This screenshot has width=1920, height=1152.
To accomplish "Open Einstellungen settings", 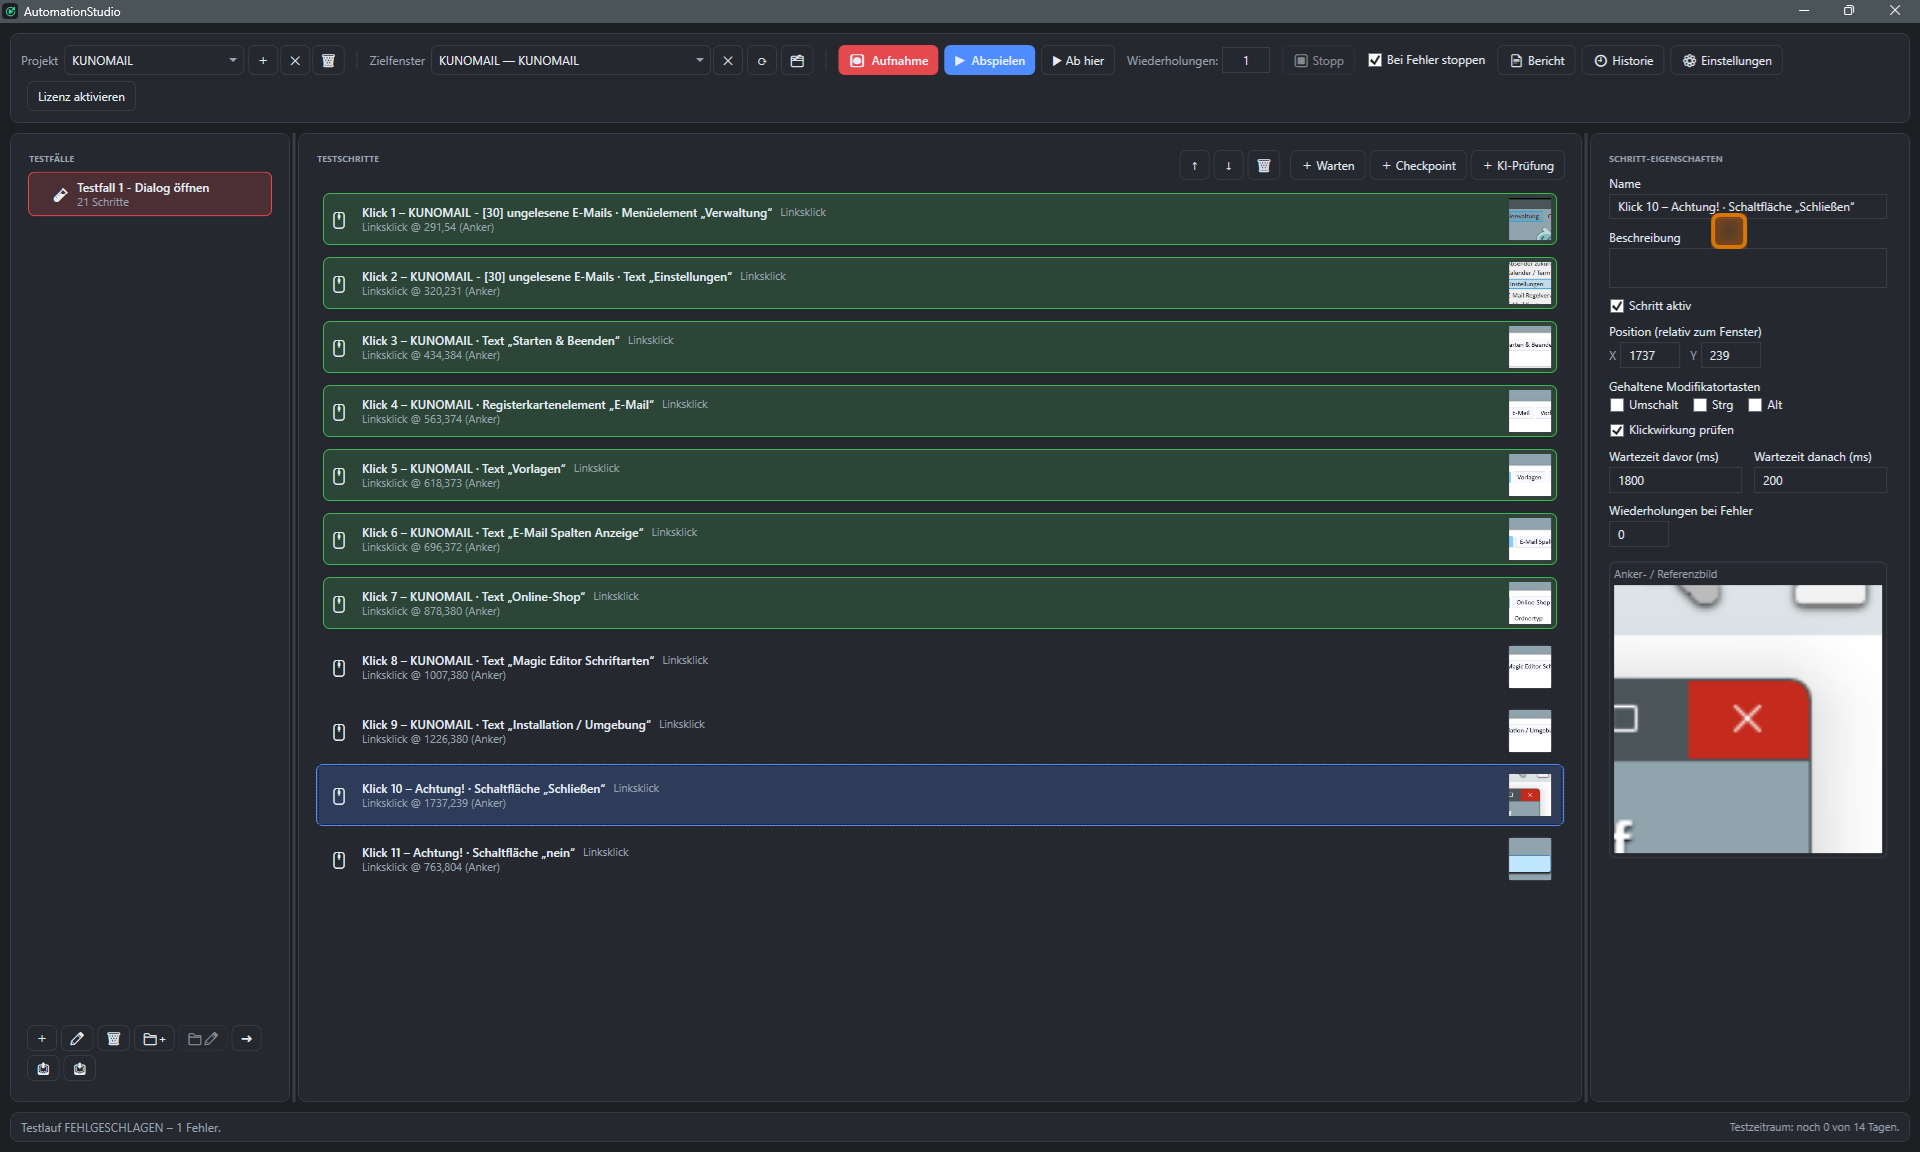I will pos(1726,61).
